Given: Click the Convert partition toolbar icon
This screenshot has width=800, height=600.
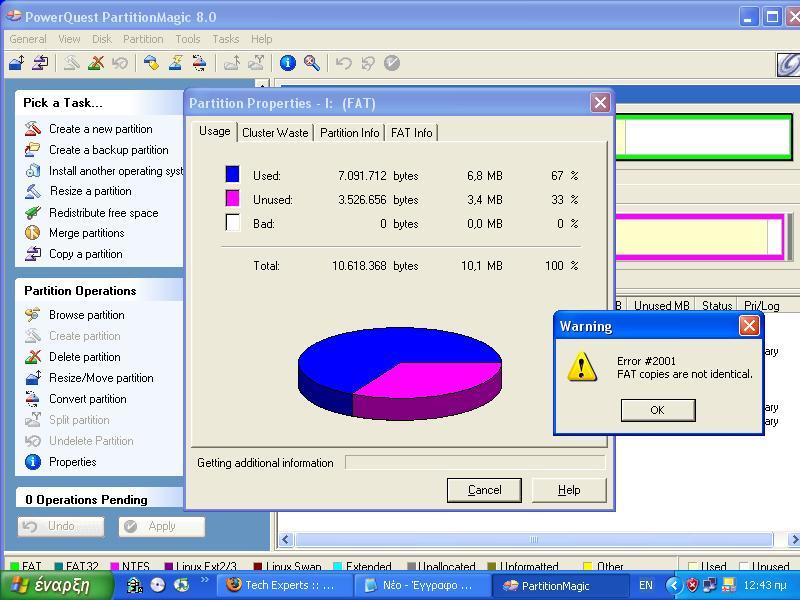Looking at the screenshot, I should pyautogui.click(x=199, y=63).
